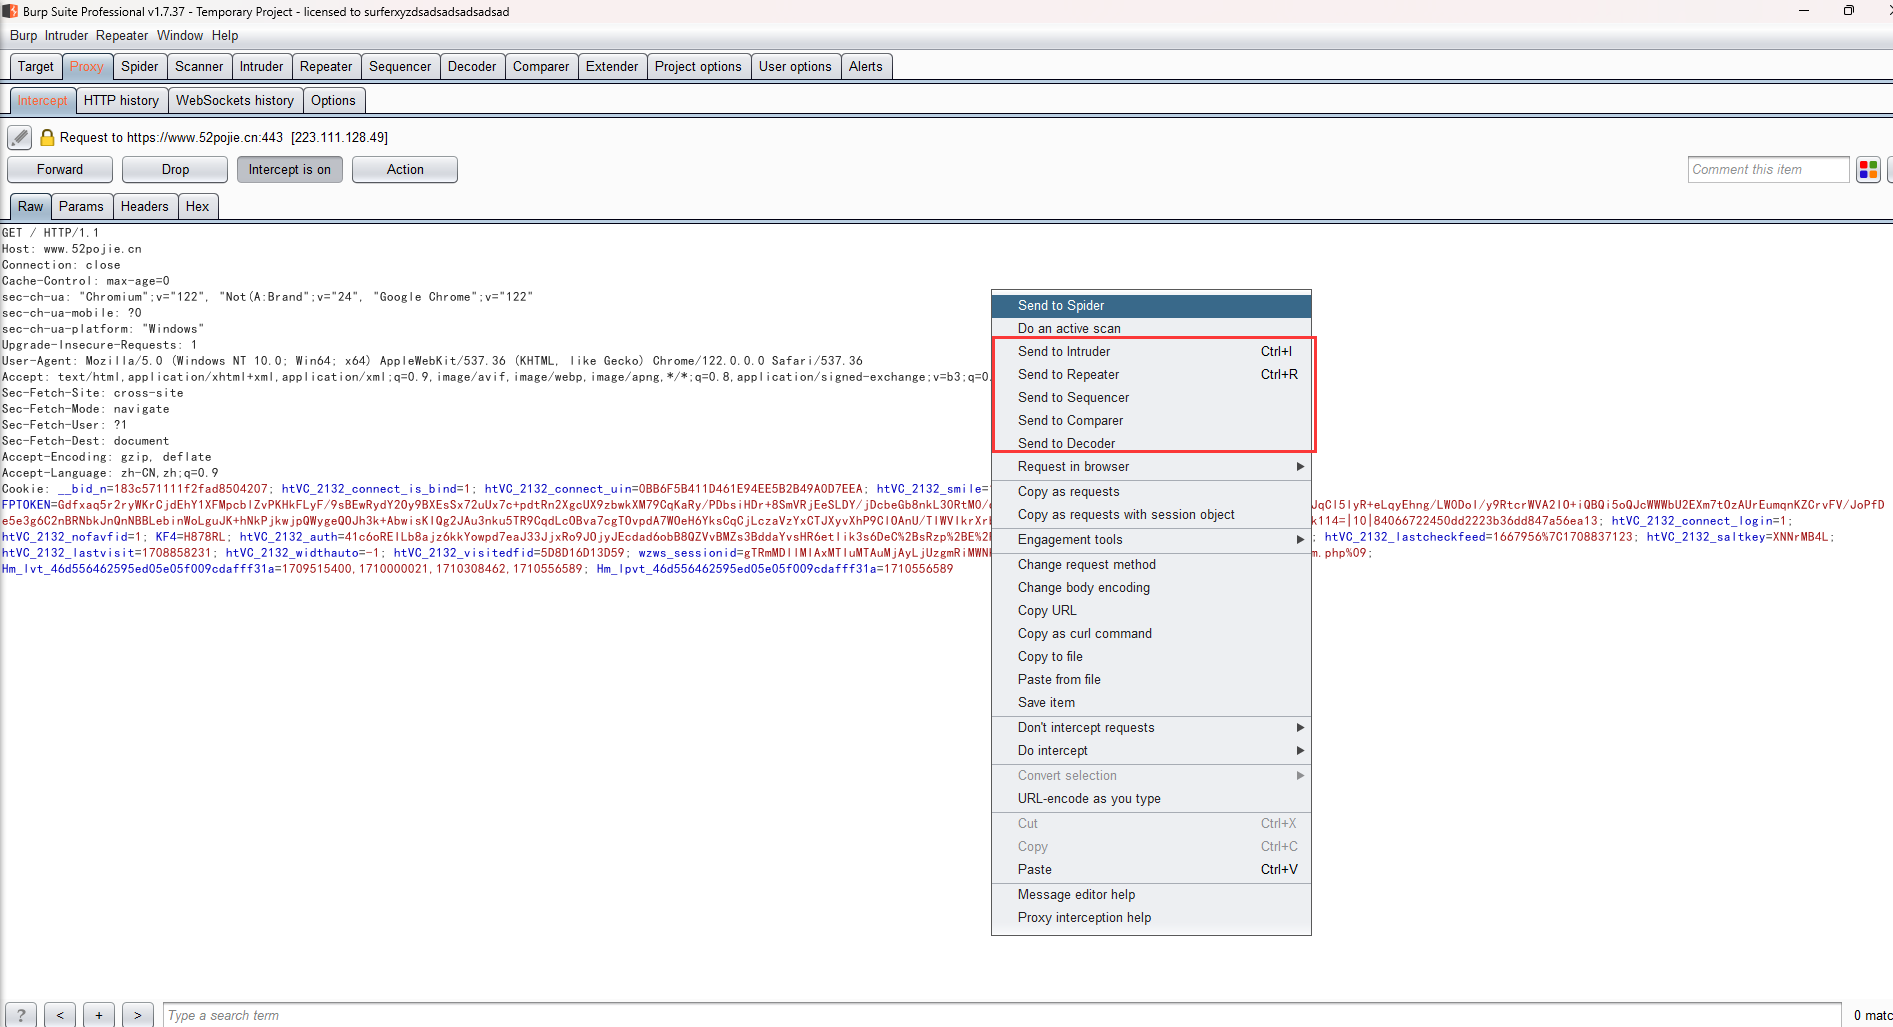Click the Comment this item field
This screenshot has width=1893, height=1027.
click(x=1768, y=170)
